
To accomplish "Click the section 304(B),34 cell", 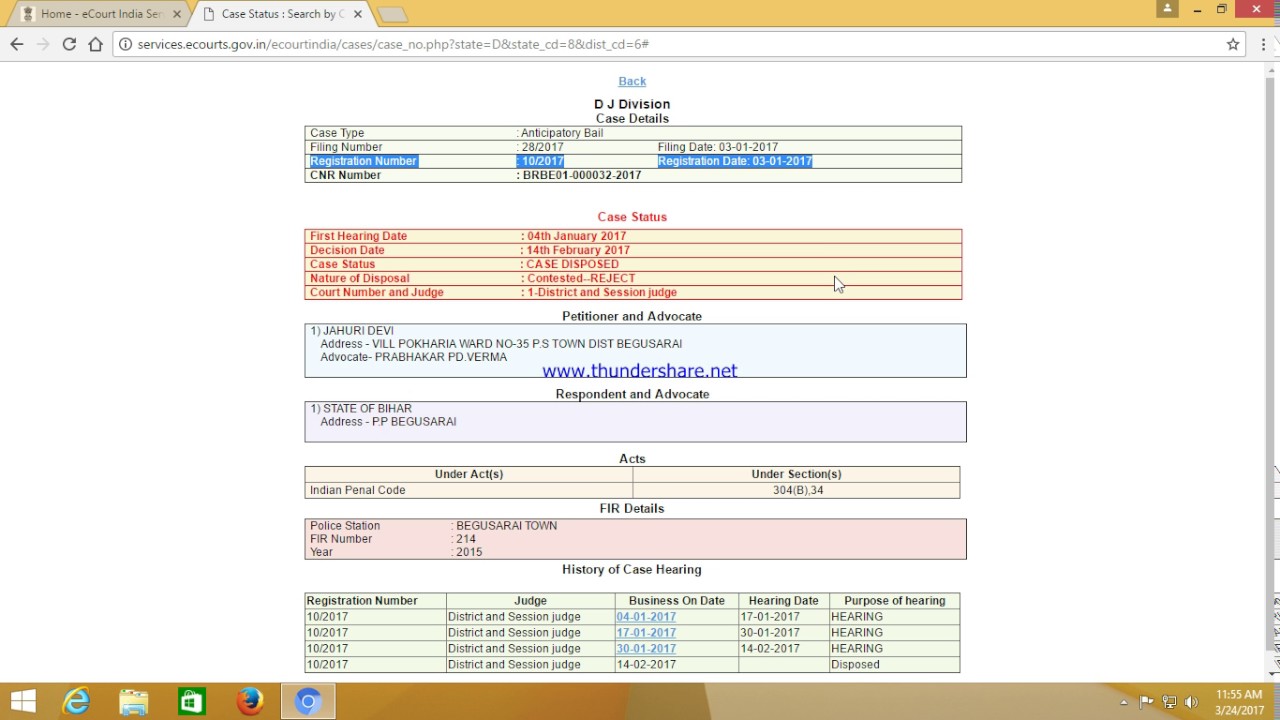I will pyautogui.click(x=798, y=490).
